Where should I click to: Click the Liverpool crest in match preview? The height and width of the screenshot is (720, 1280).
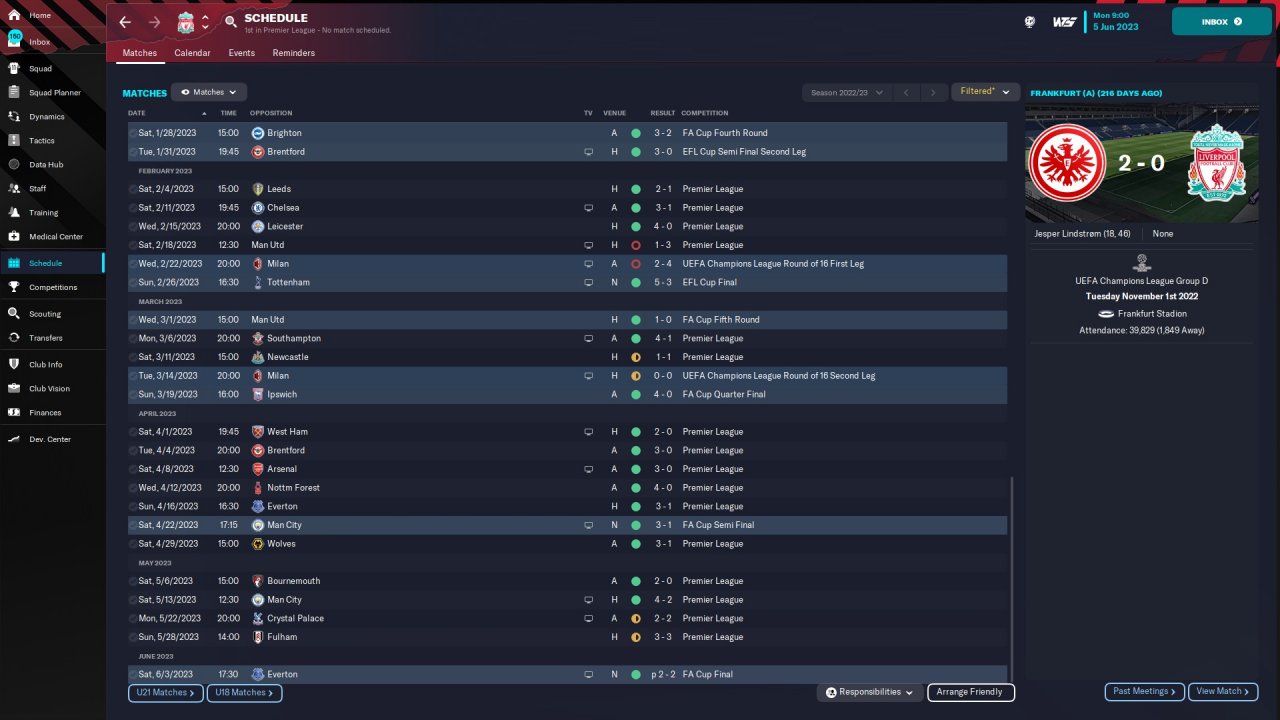point(1216,162)
